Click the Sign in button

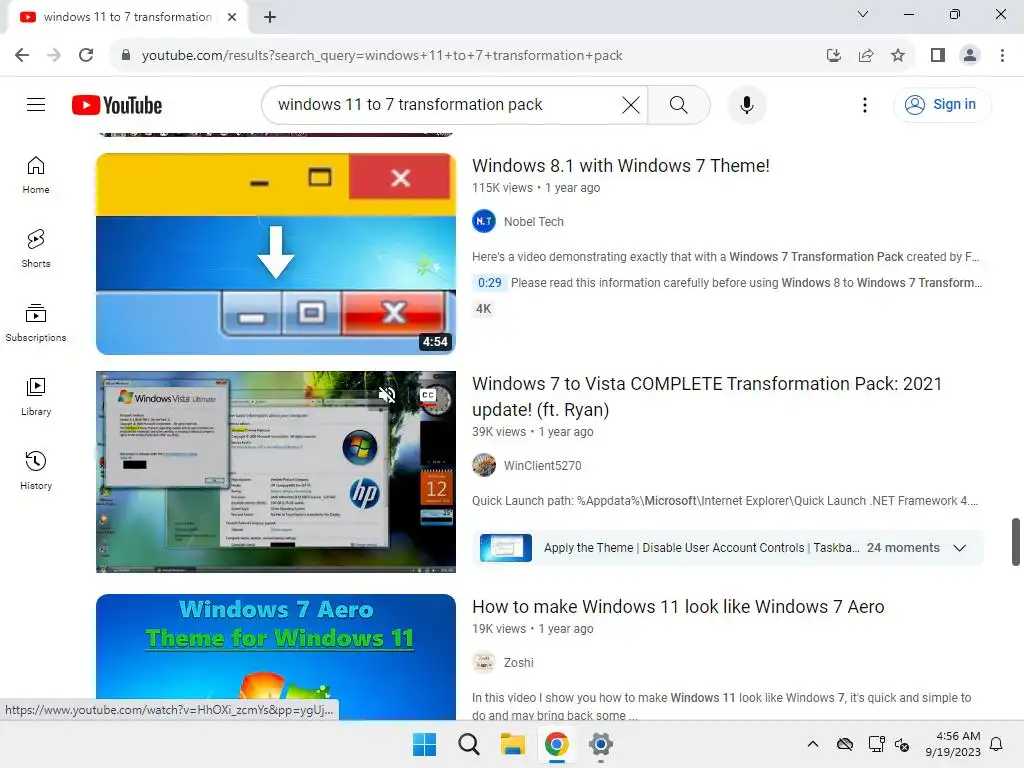coord(942,104)
